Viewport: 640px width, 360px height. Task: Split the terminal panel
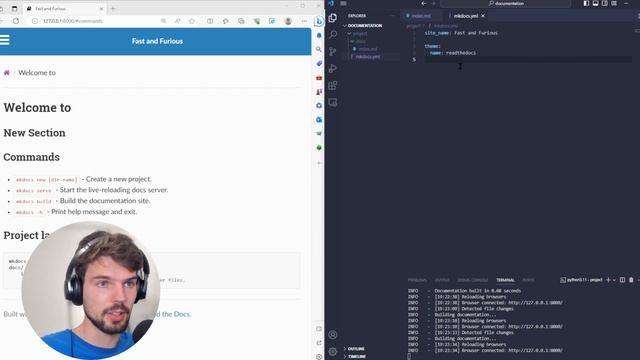(622, 280)
